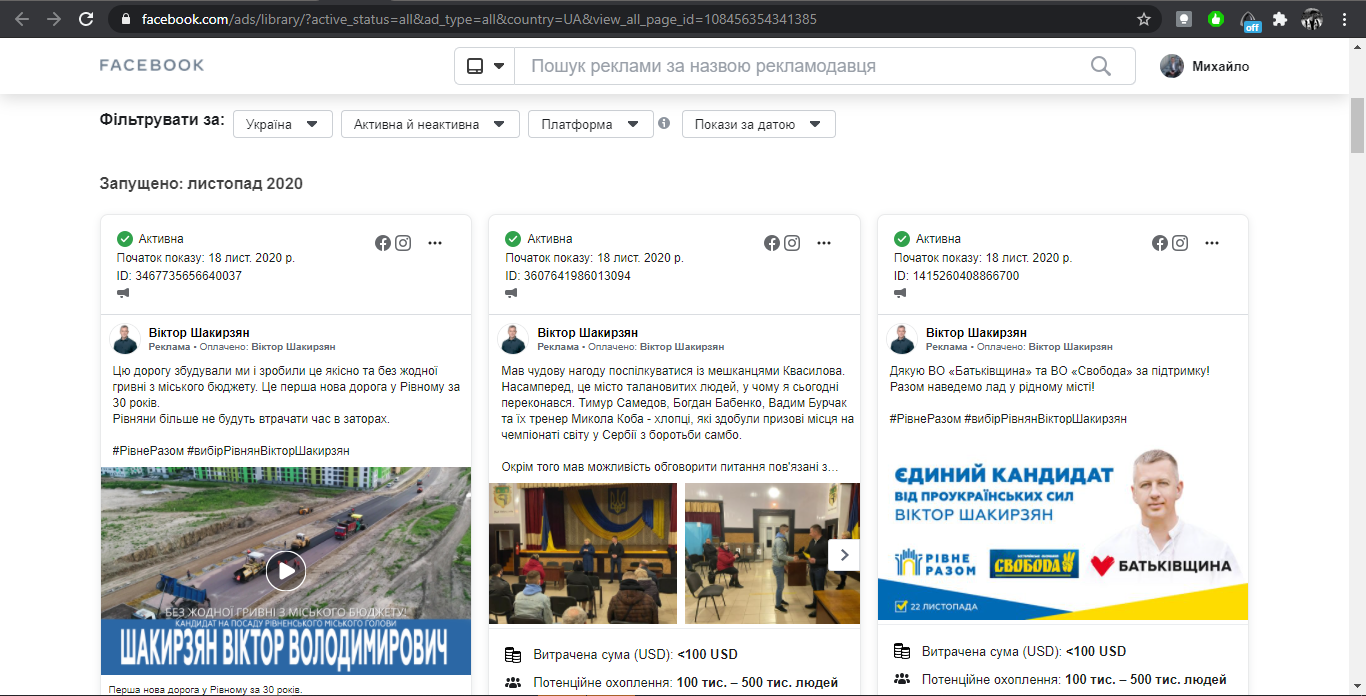Open the ad category selector dropdown
Viewport: 1366px width, 696px height.
[x=485, y=66]
